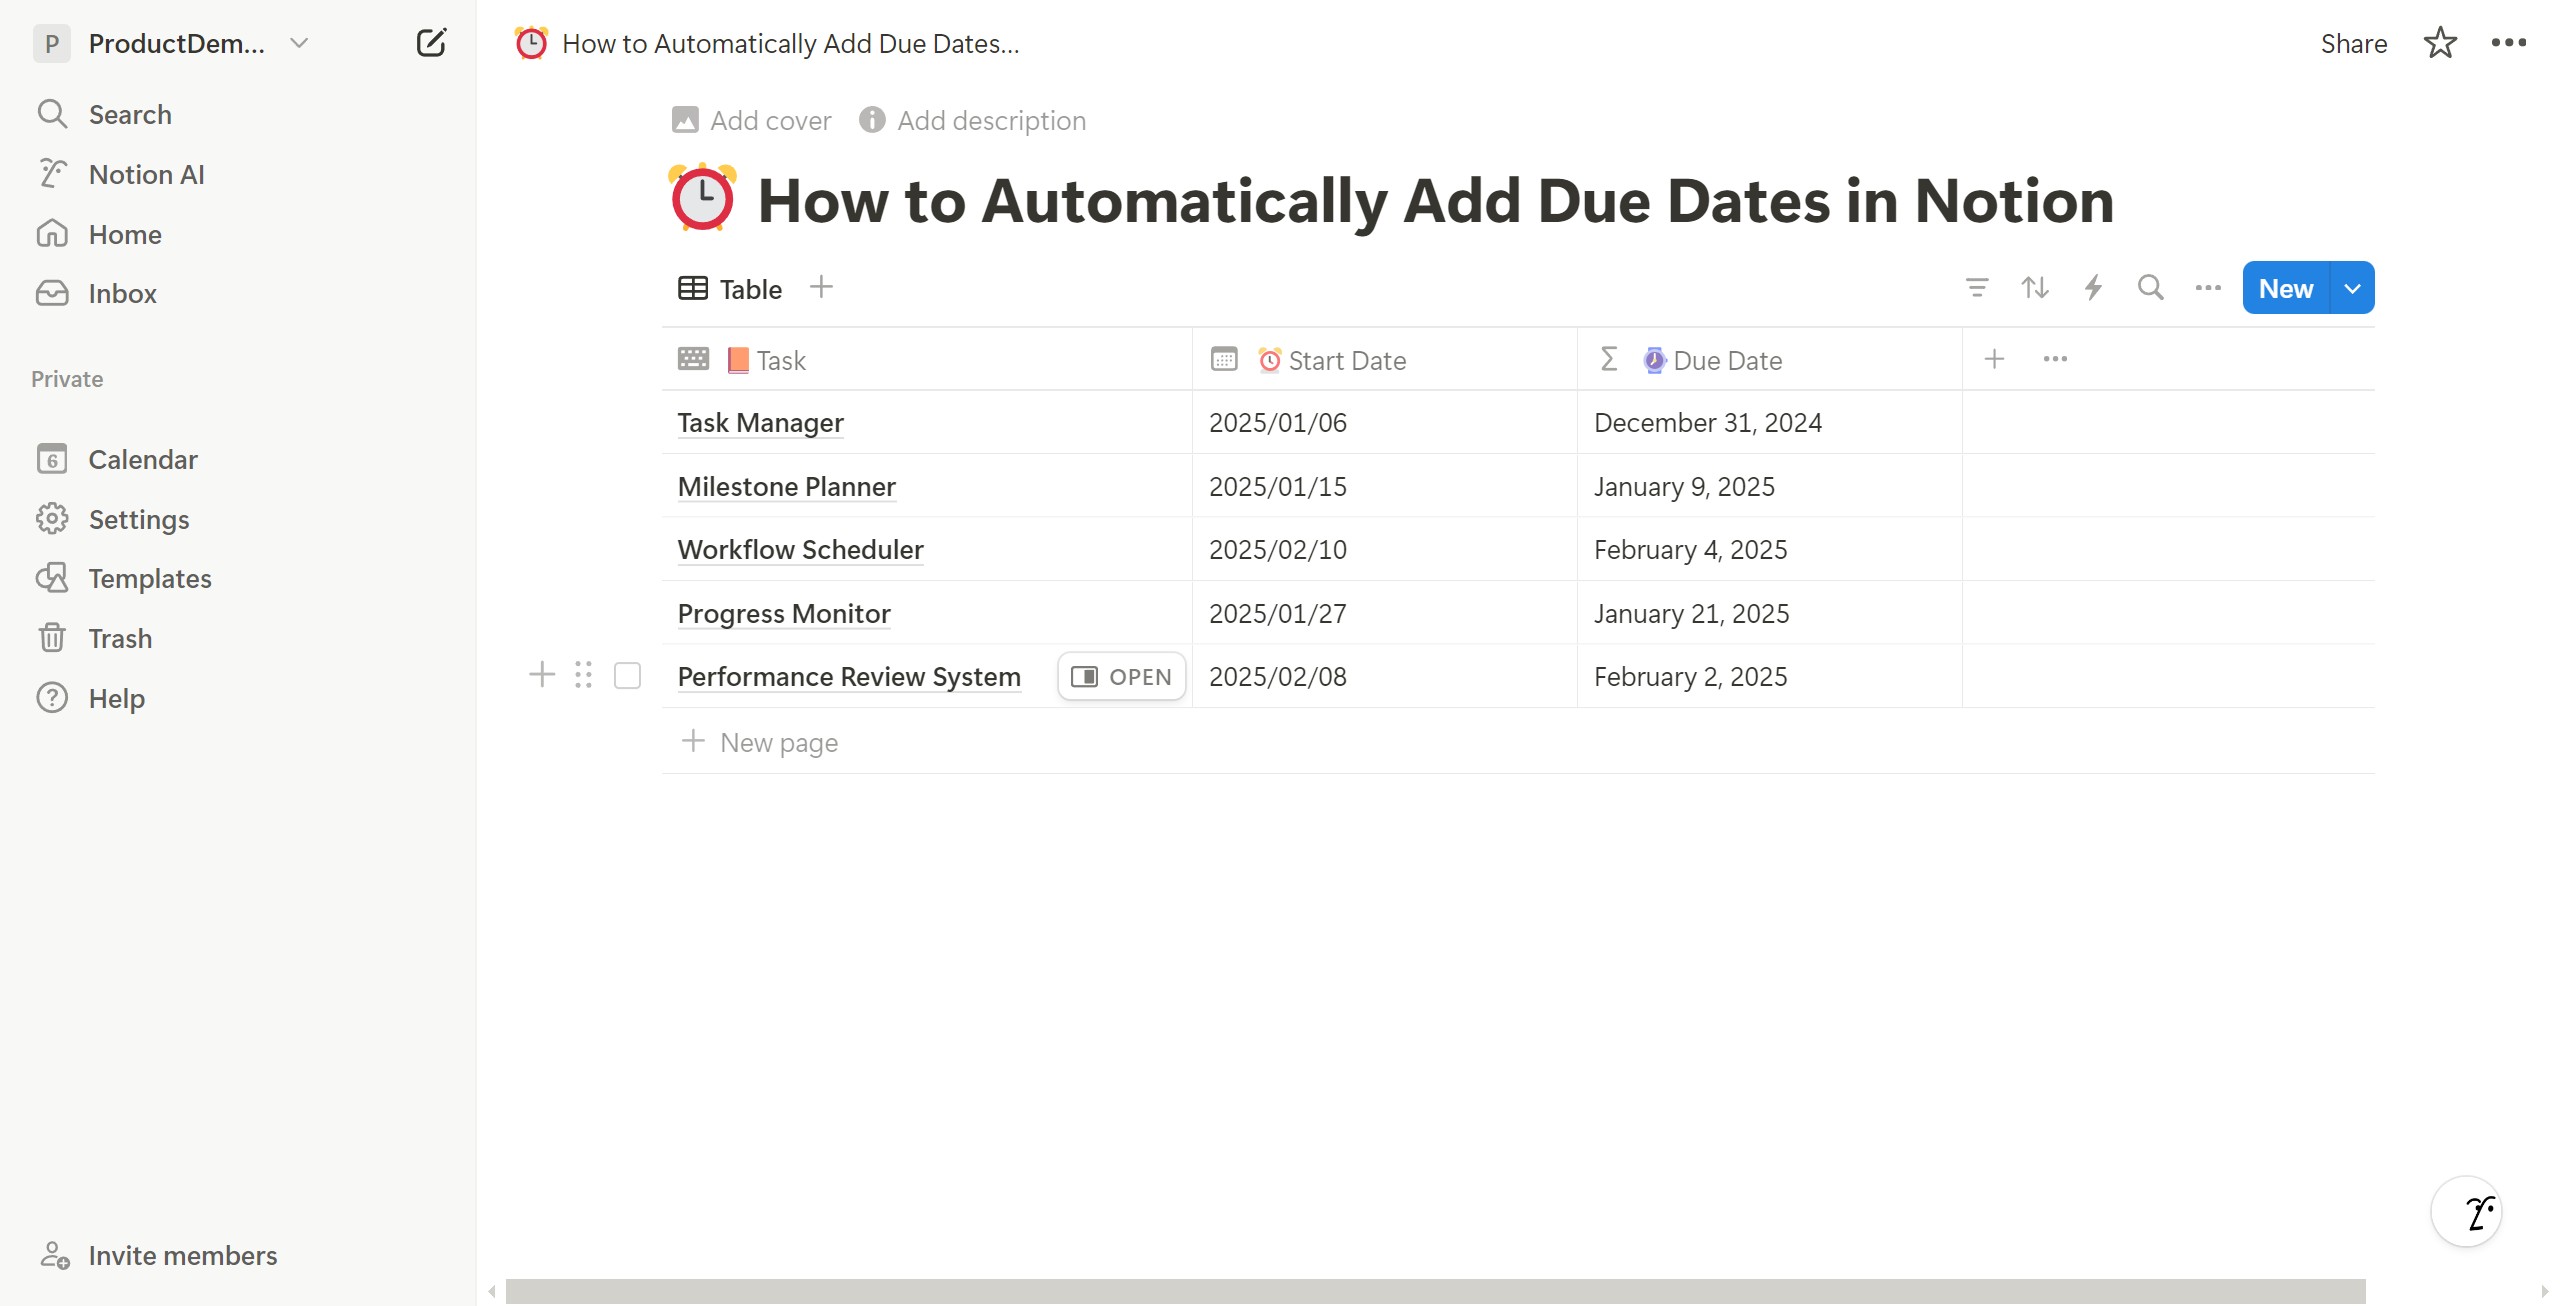The height and width of the screenshot is (1306, 2561).
Task: Click Add description
Action: (x=972, y=120)
